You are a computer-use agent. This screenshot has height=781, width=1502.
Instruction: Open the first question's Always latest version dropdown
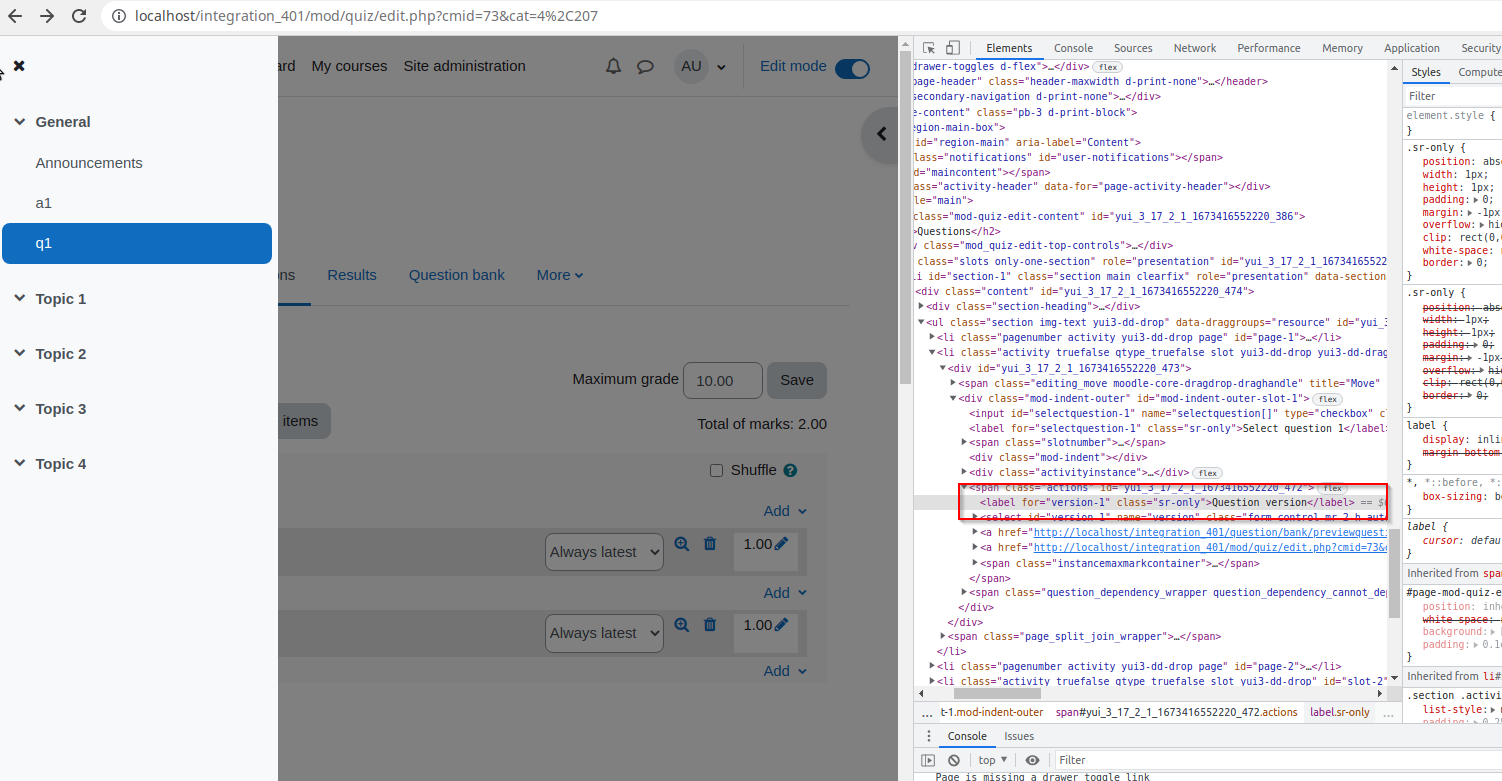pos(605,552)
